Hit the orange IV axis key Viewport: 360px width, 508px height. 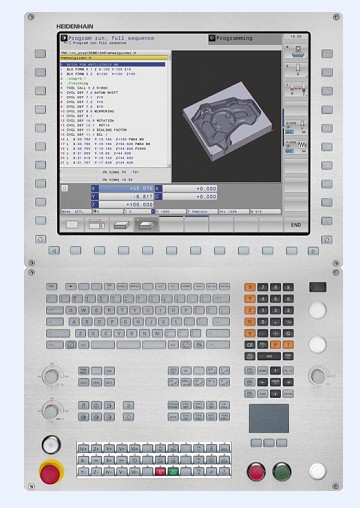(x=250, y=322)
